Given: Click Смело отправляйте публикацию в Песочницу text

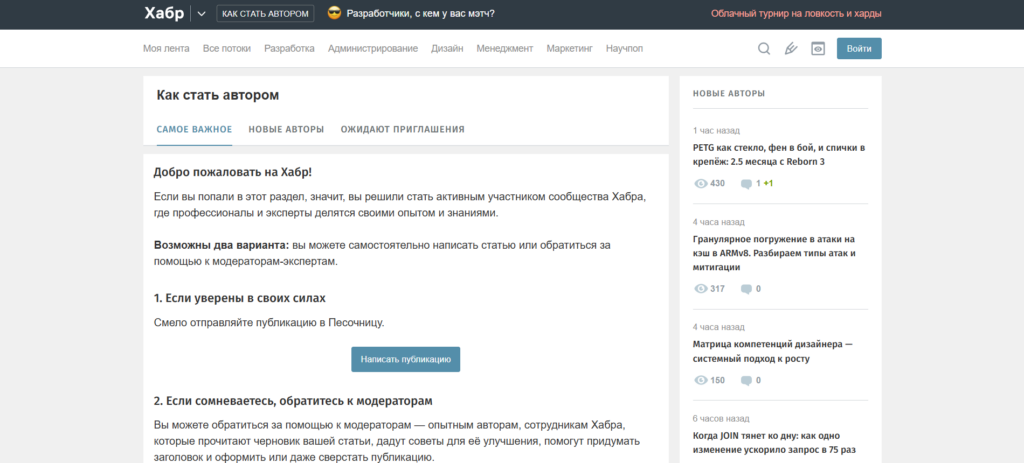Looking at the screenshot, I should (x=268, y=323).
